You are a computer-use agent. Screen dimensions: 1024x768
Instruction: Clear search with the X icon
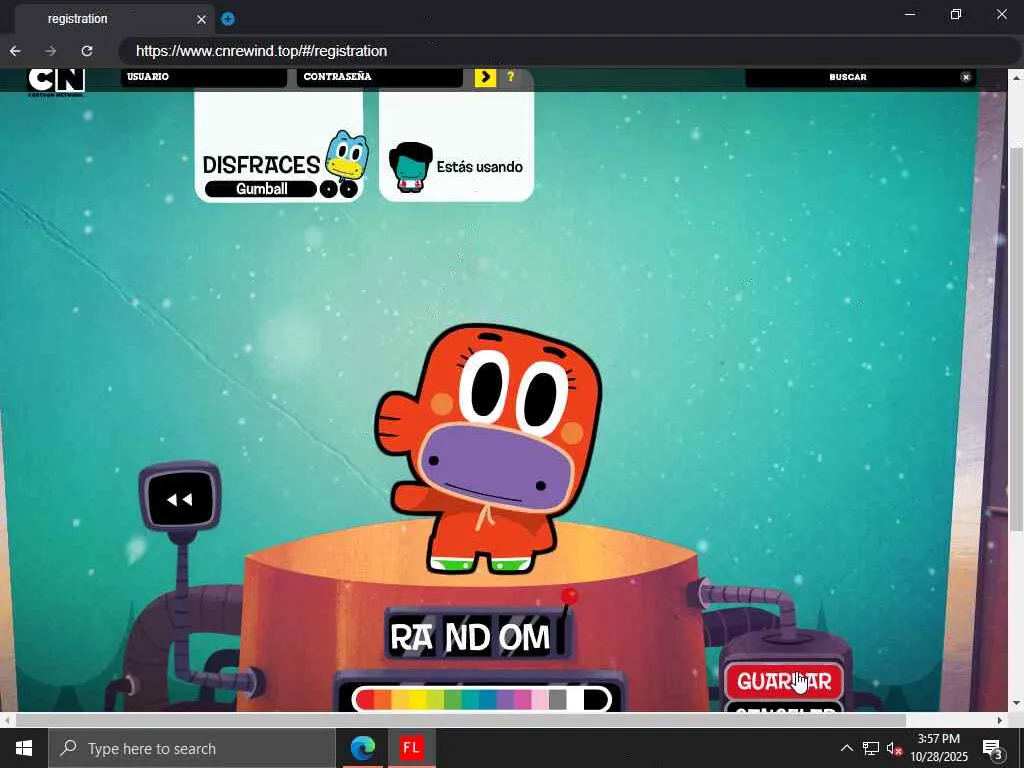[965, 77]
